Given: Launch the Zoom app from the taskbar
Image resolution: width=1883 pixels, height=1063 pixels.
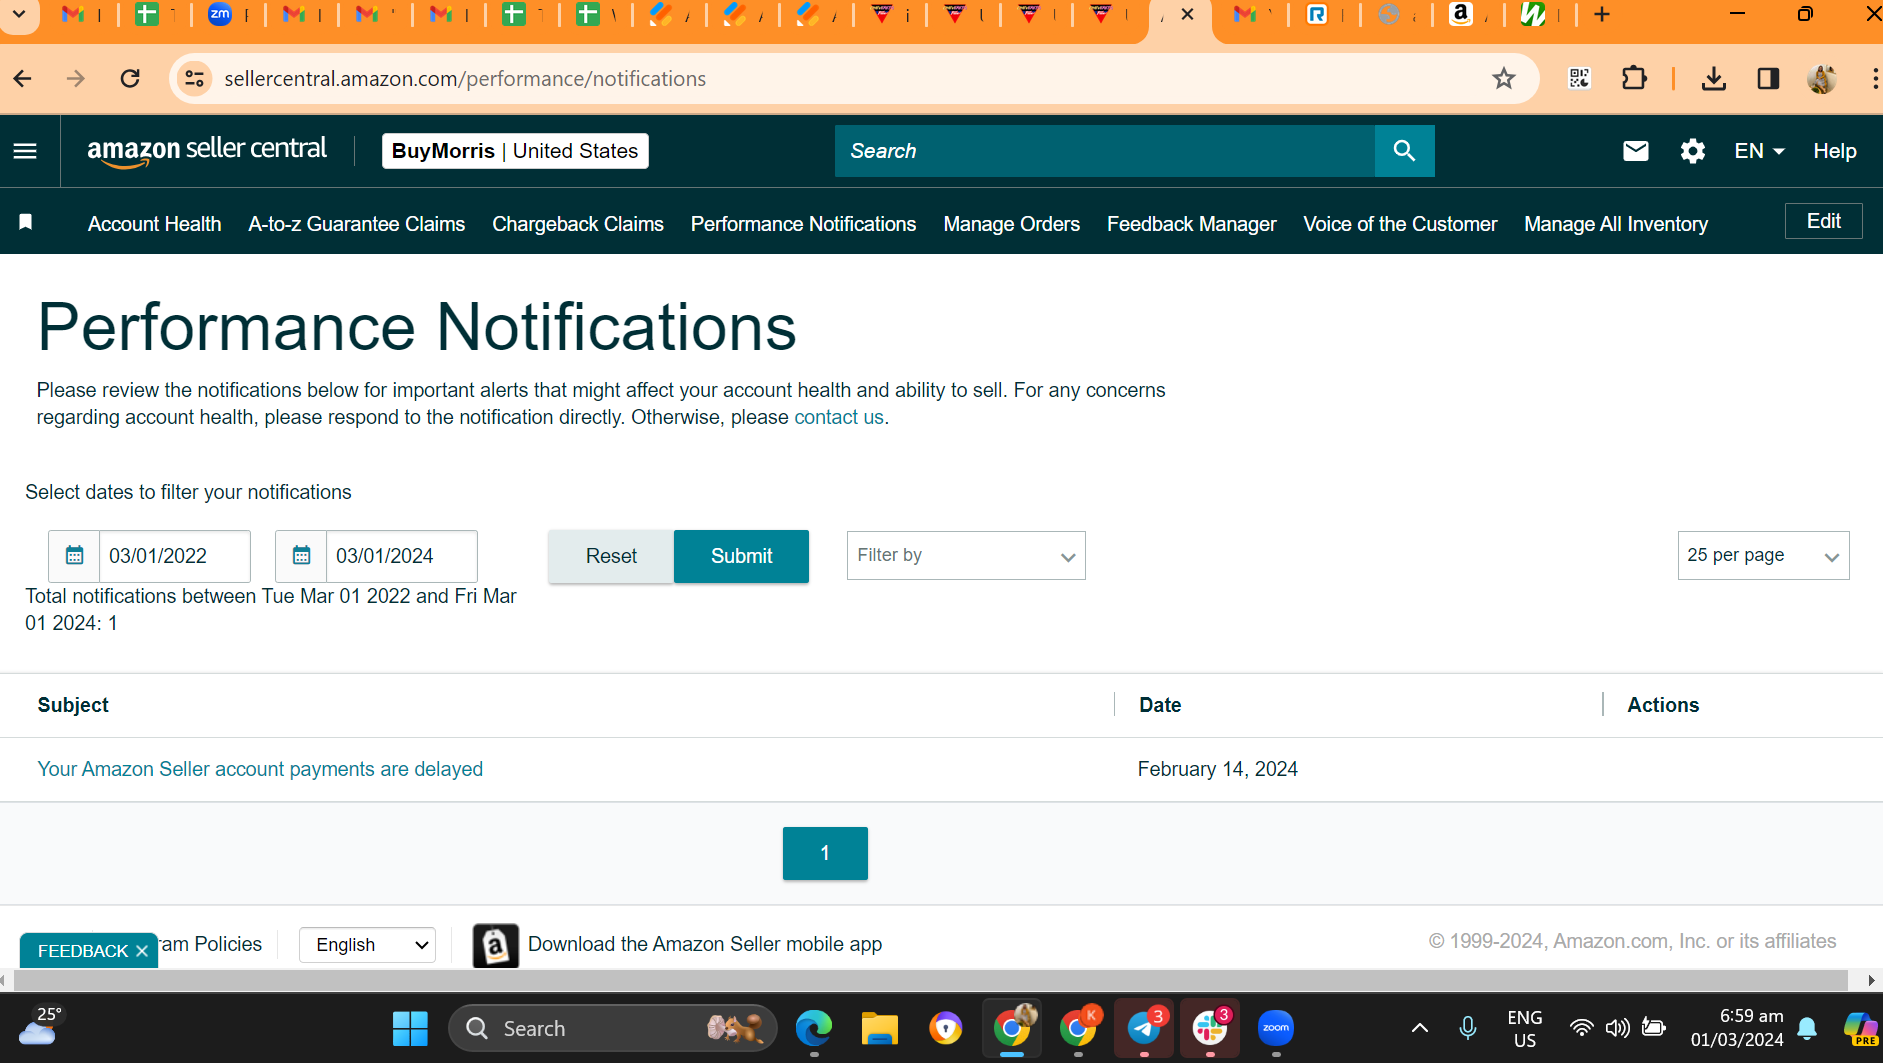Looking at the screenshot, I should click(1276, 1027).
